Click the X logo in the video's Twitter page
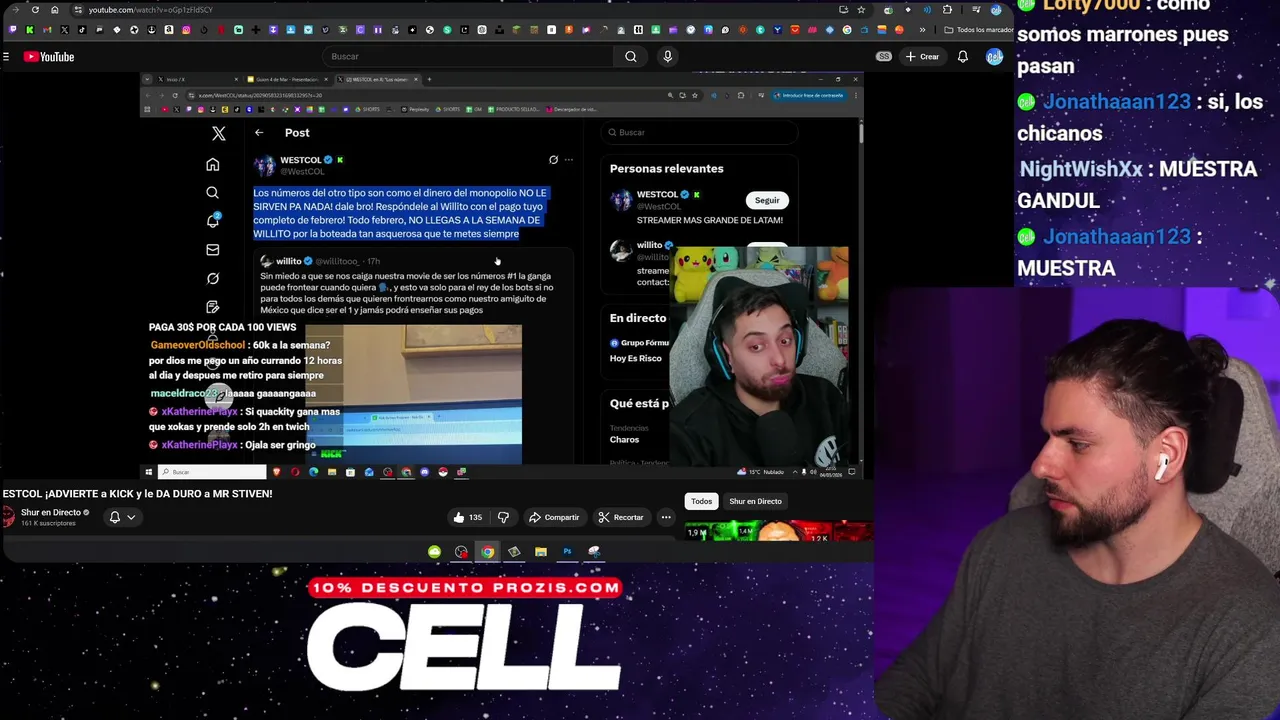This screenshot has width=1280, height=720. [219, 133]
